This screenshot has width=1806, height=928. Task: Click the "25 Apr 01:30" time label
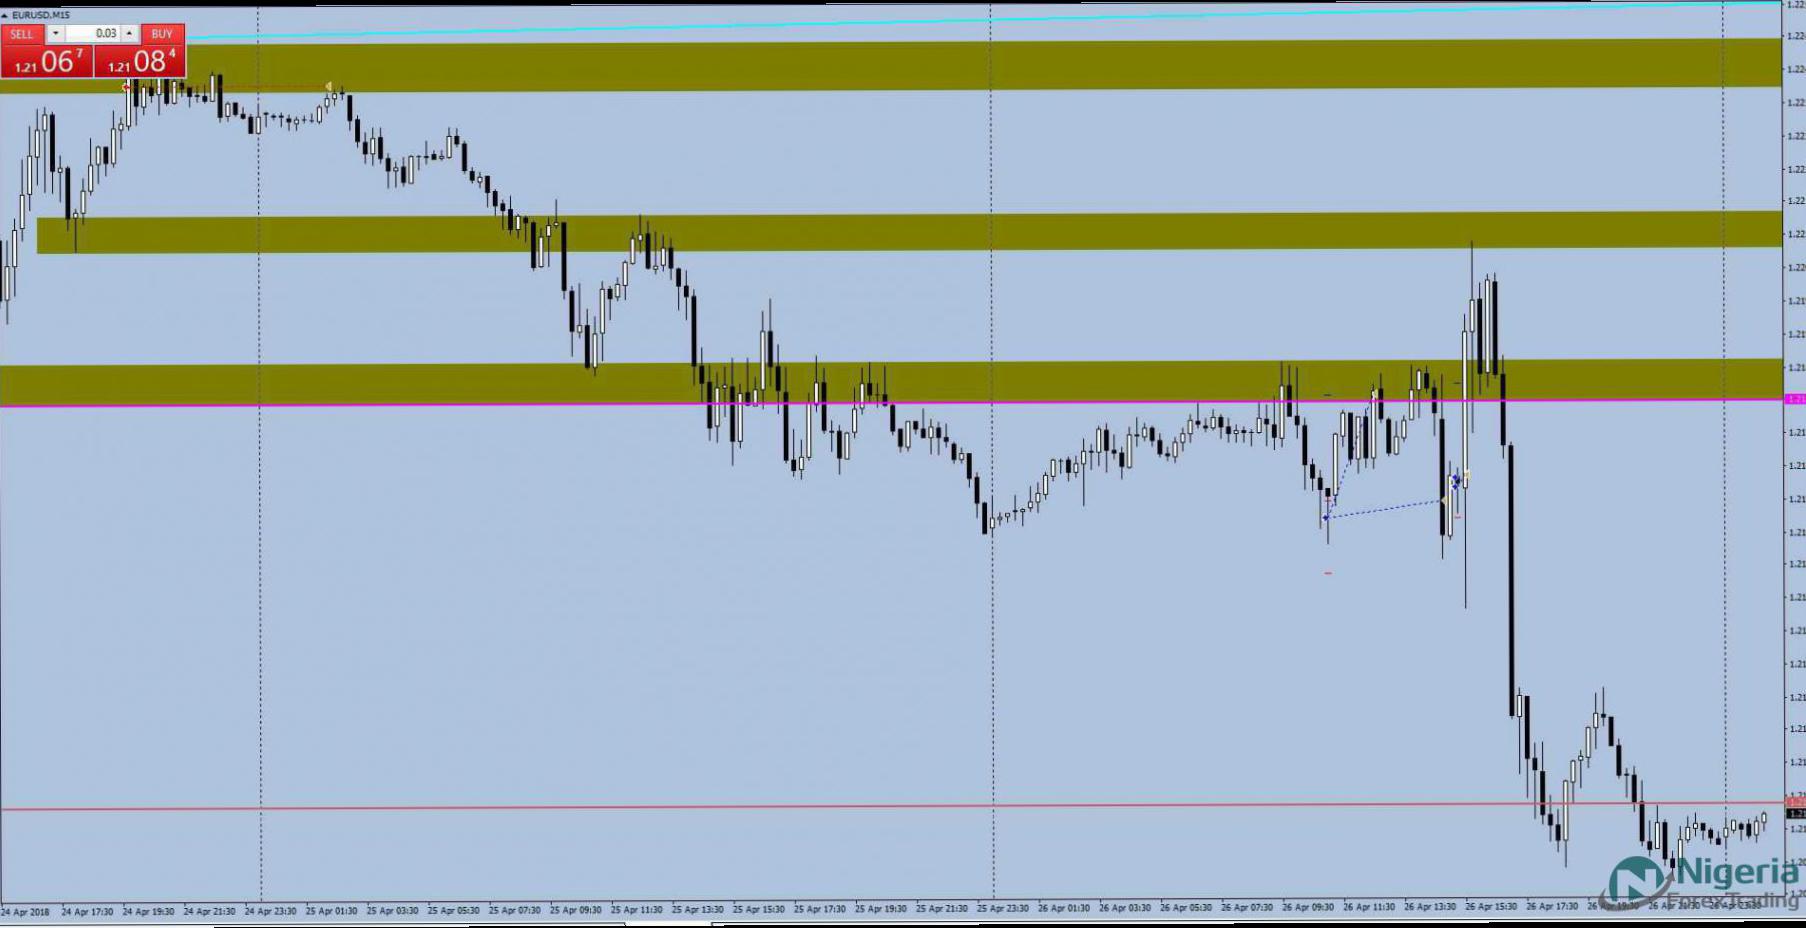[331, 911]
